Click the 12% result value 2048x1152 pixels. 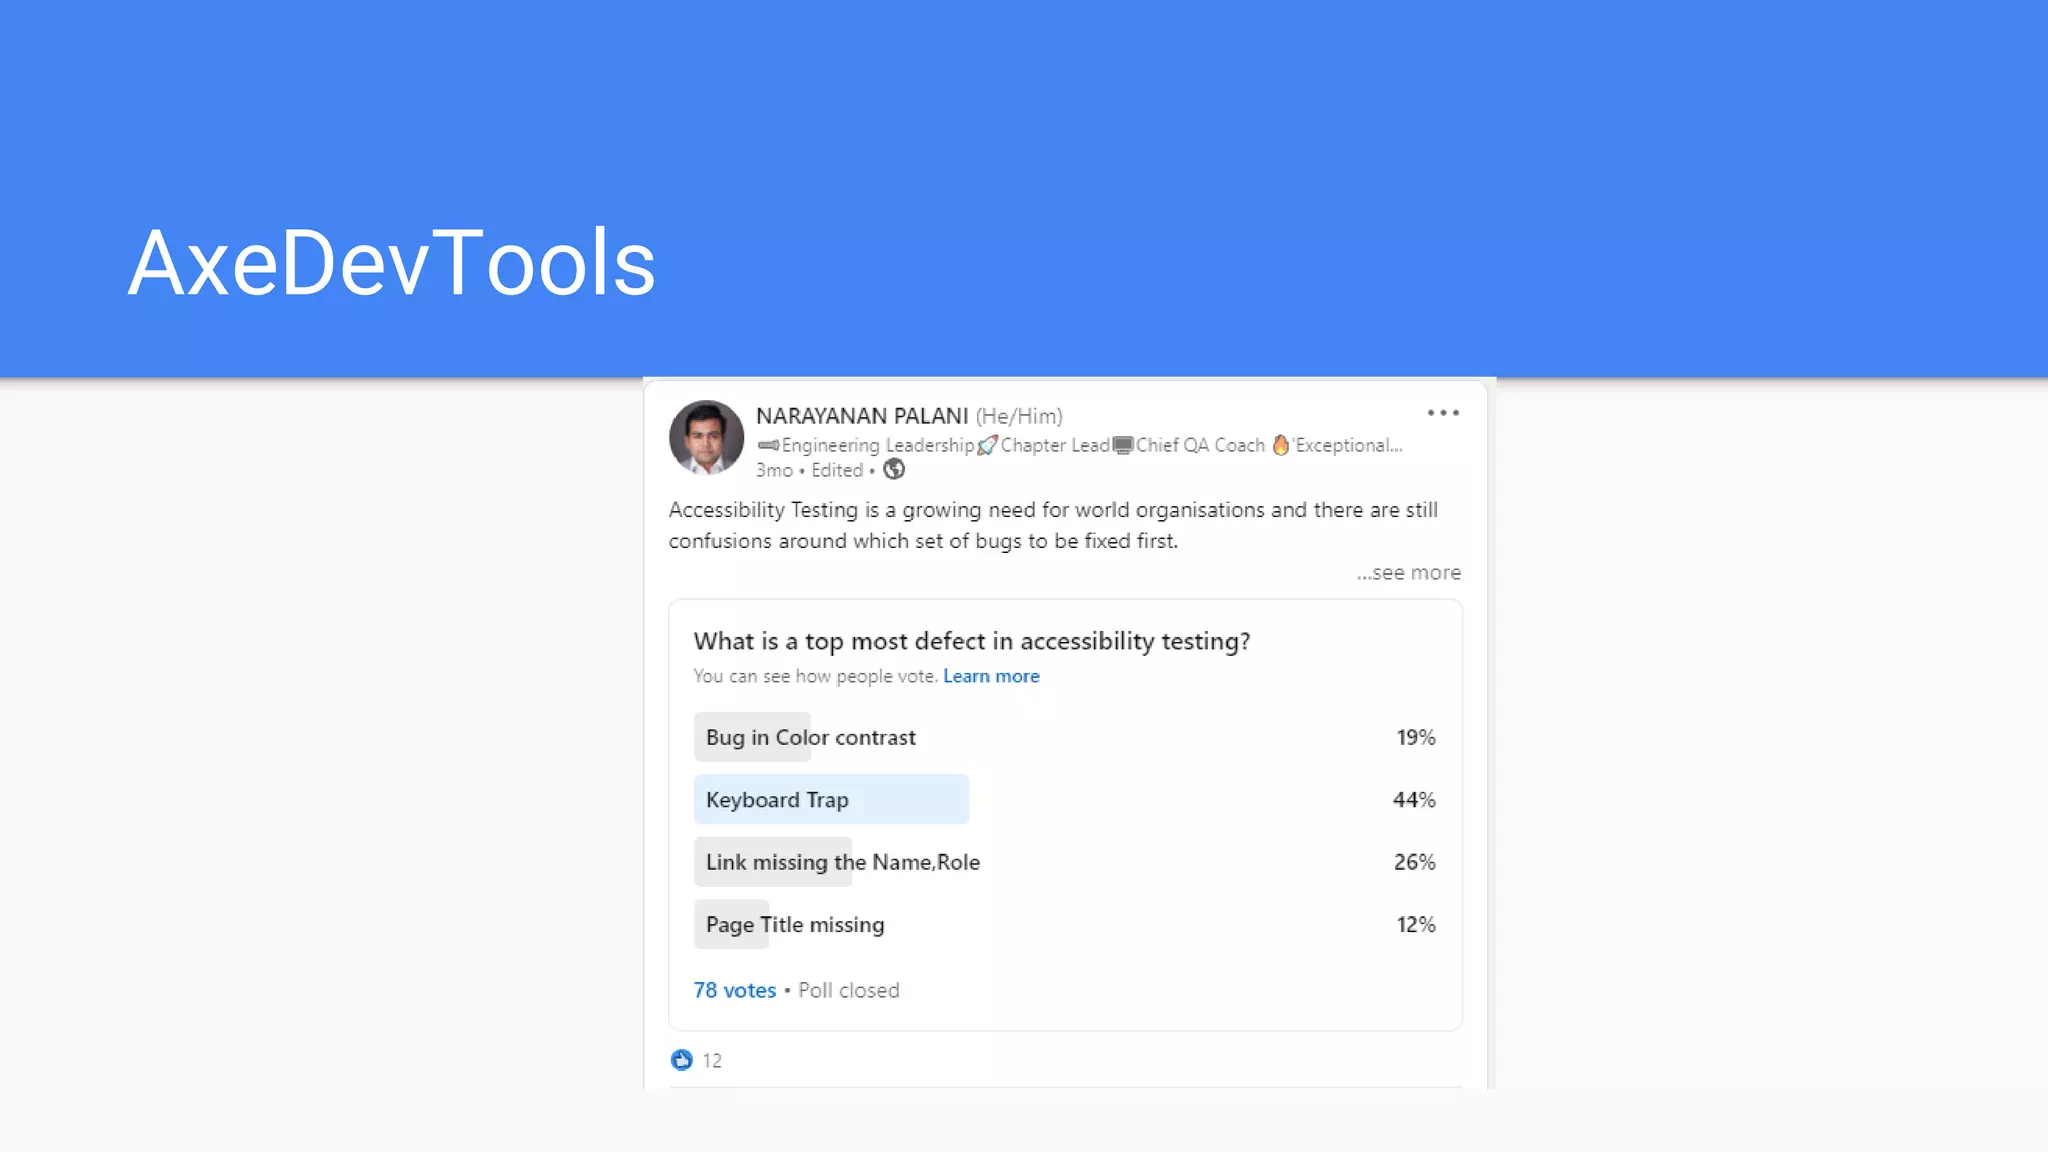[x=1416, y=924]
